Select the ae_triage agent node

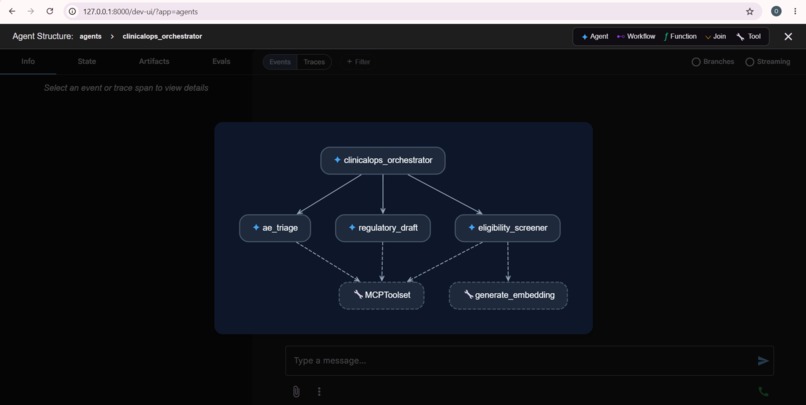coord(275,228)
